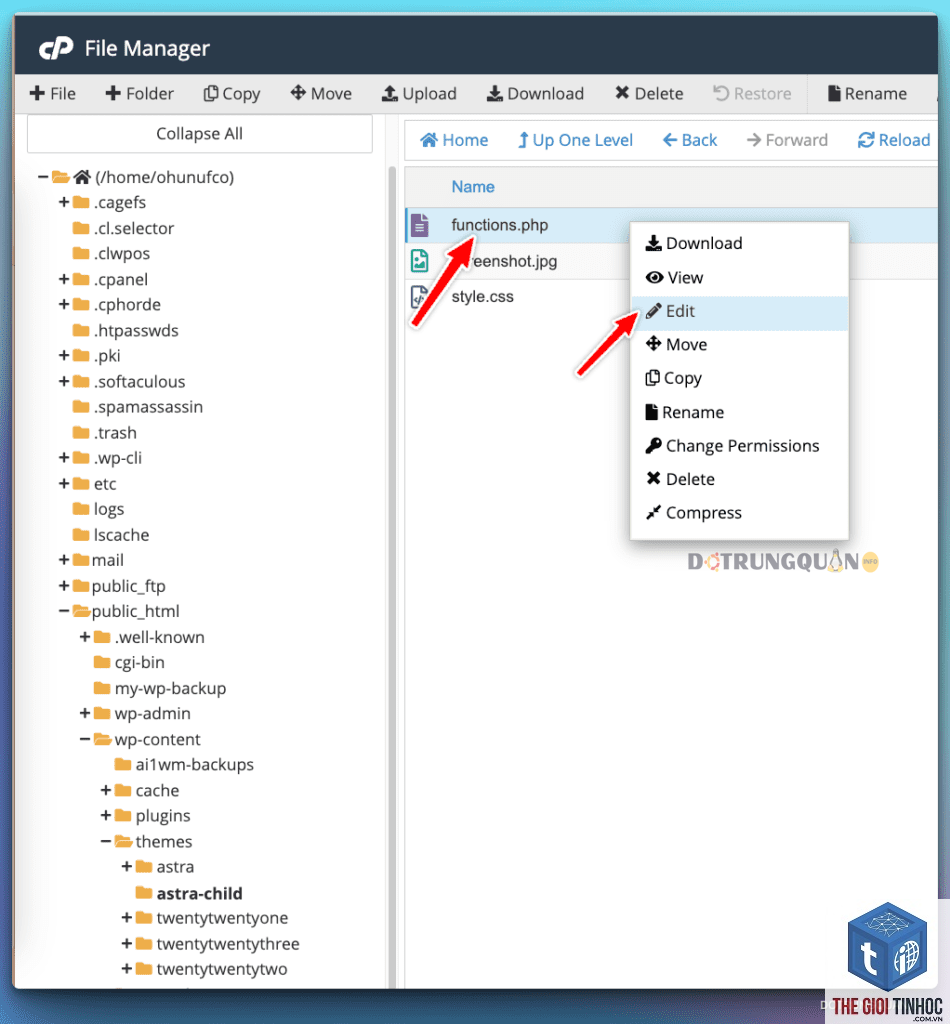Collapse the public_html folder

pos(64,611)
